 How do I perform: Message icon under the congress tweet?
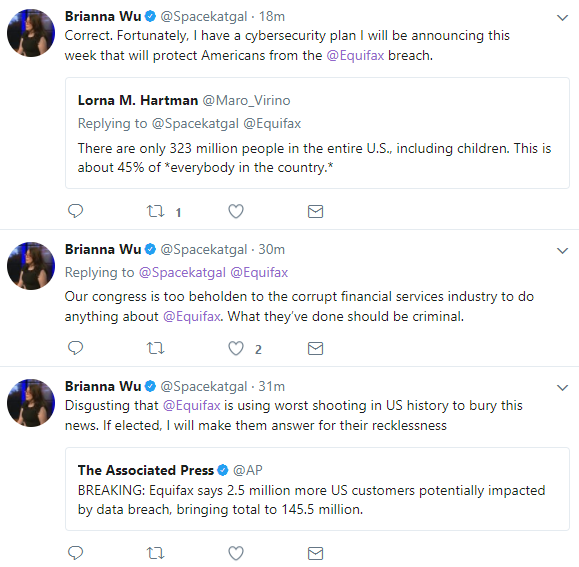click(315, 348)
